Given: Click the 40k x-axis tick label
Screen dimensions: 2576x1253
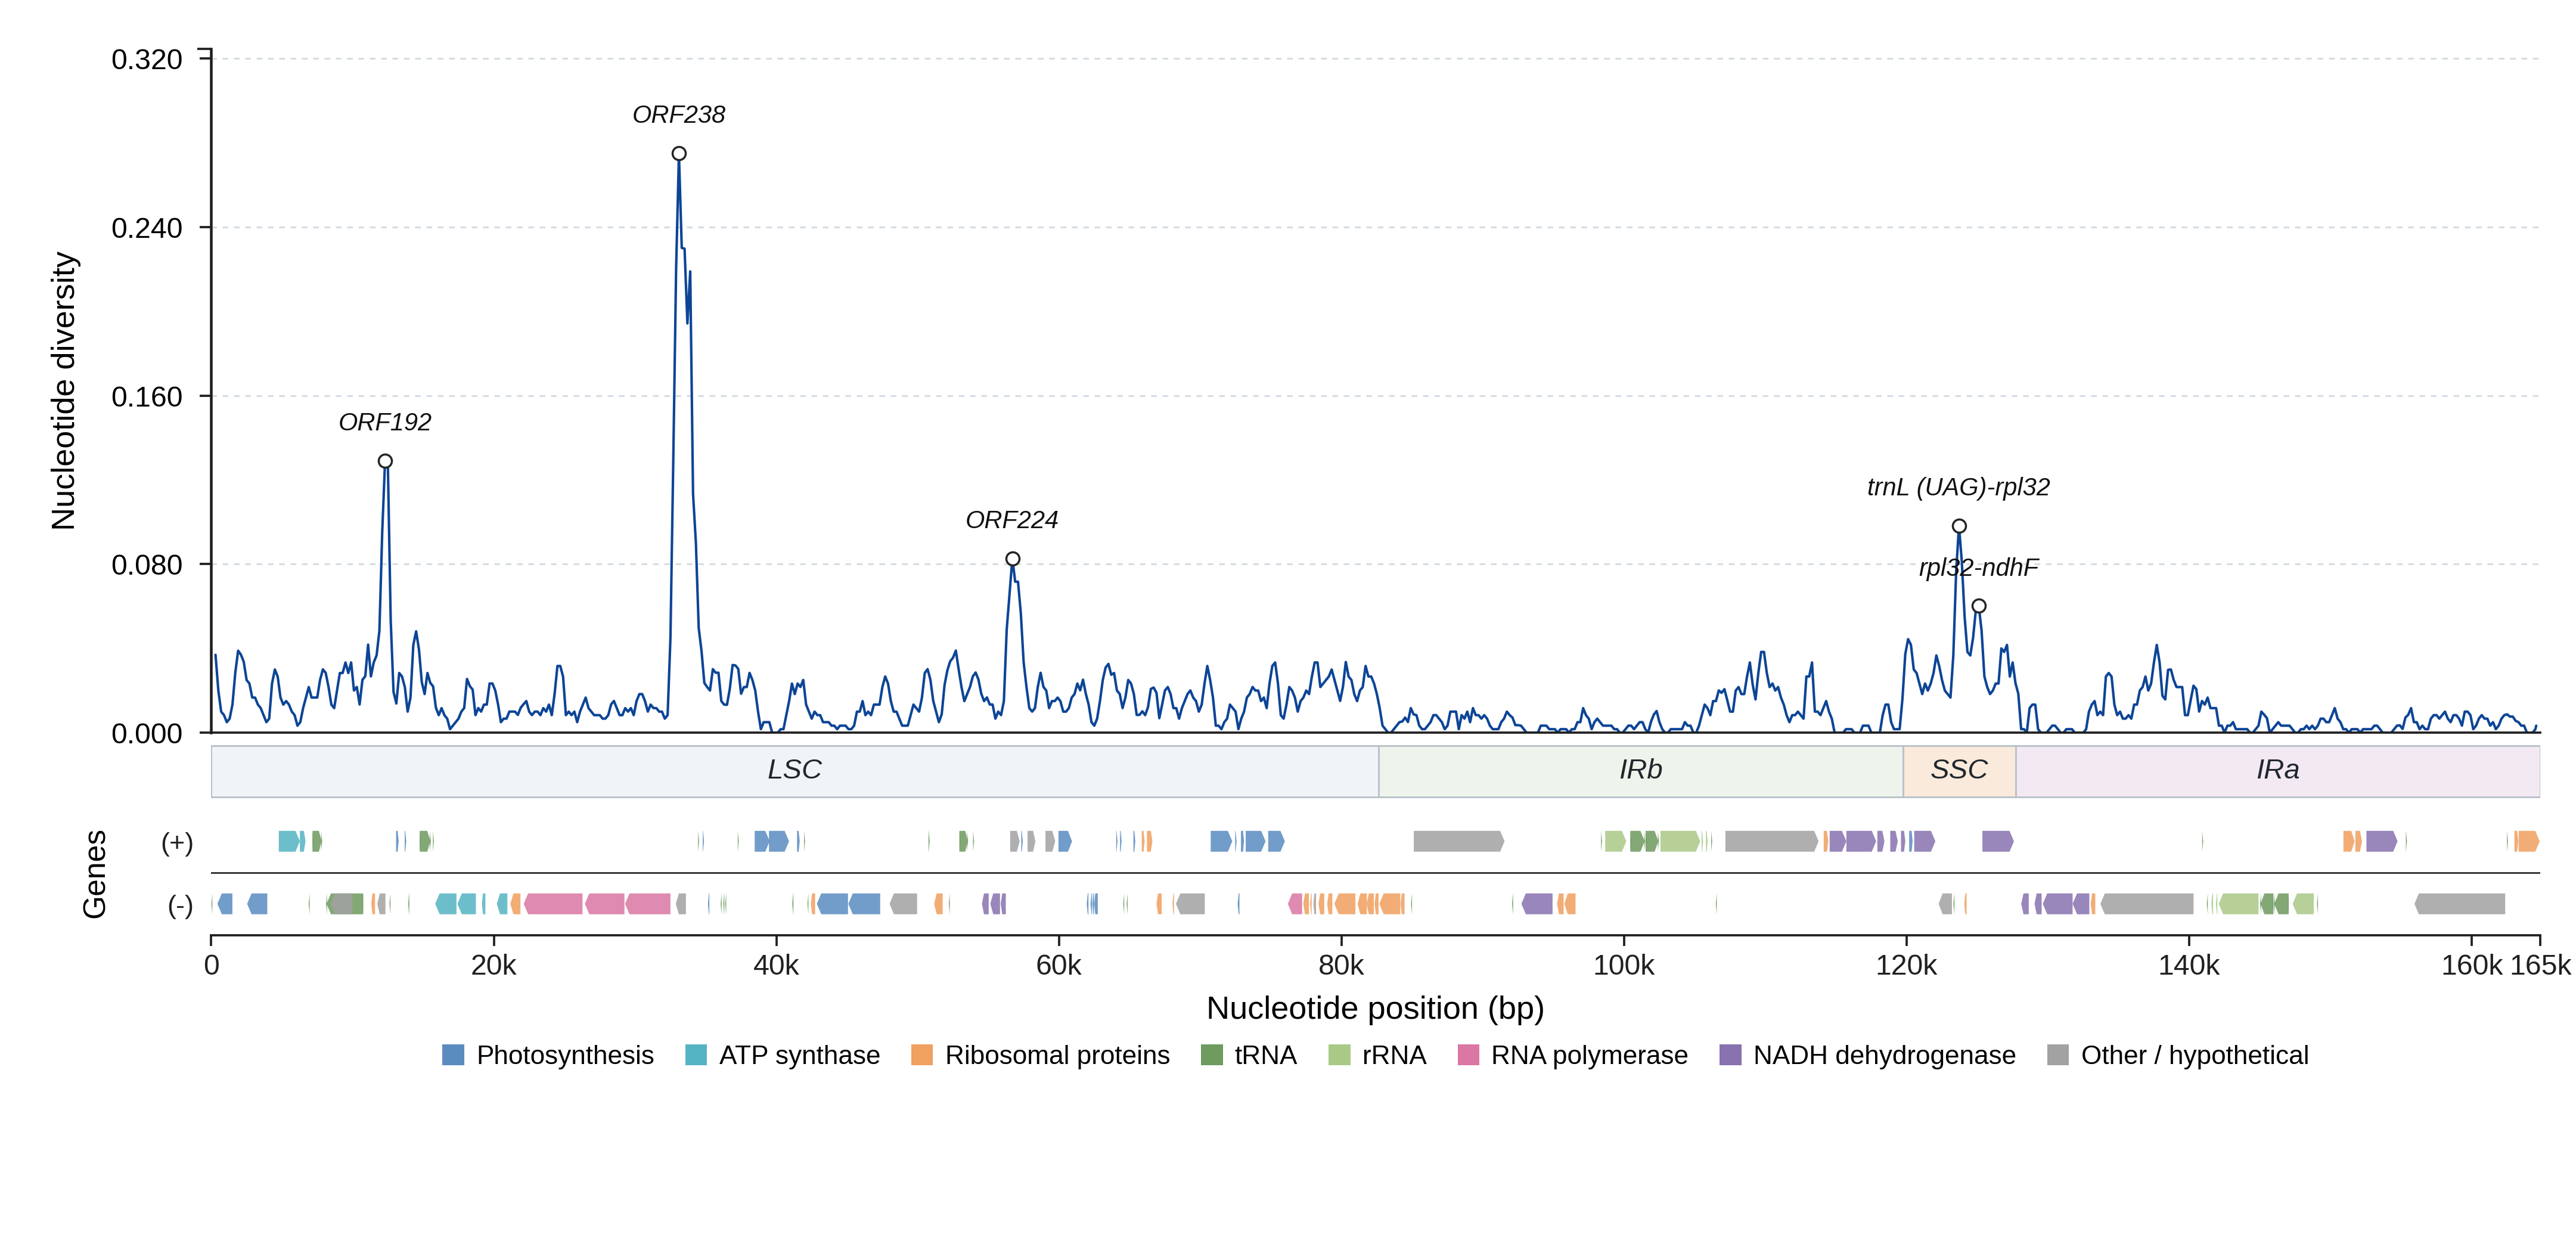Looking at the screenshot, I should coord(776,966).
